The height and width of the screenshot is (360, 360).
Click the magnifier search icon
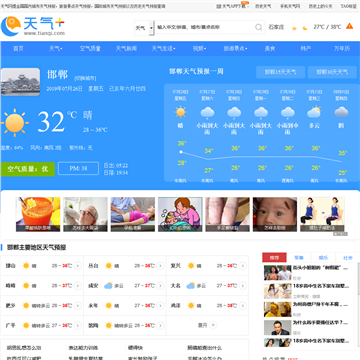coord(259,27)
